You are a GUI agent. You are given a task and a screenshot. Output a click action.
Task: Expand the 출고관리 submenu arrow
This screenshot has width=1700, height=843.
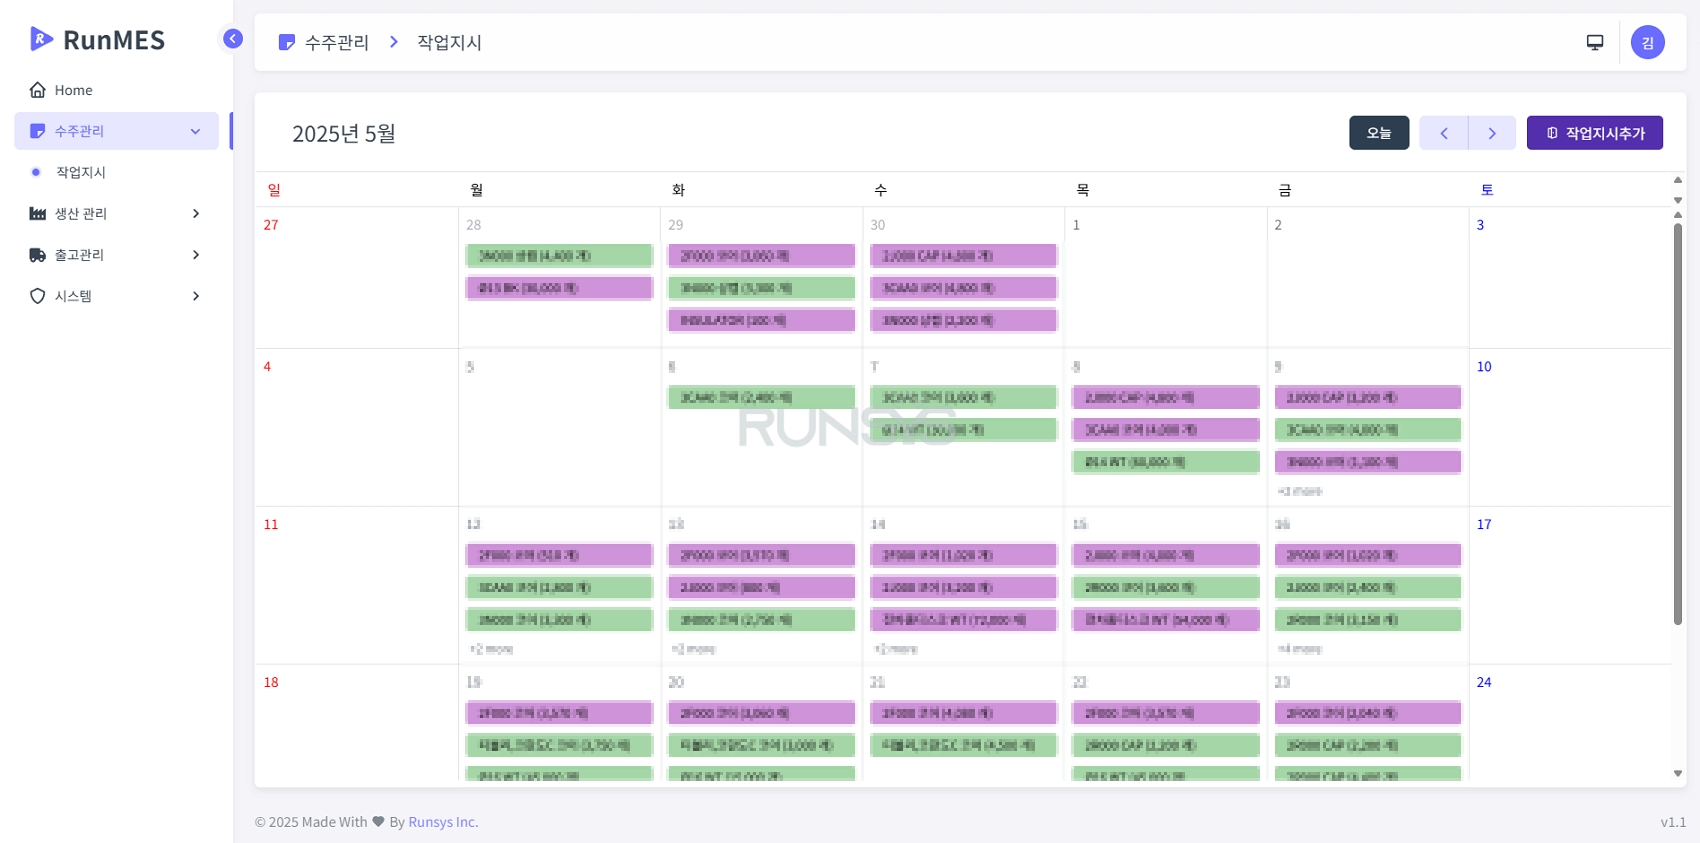pos(196,255)
